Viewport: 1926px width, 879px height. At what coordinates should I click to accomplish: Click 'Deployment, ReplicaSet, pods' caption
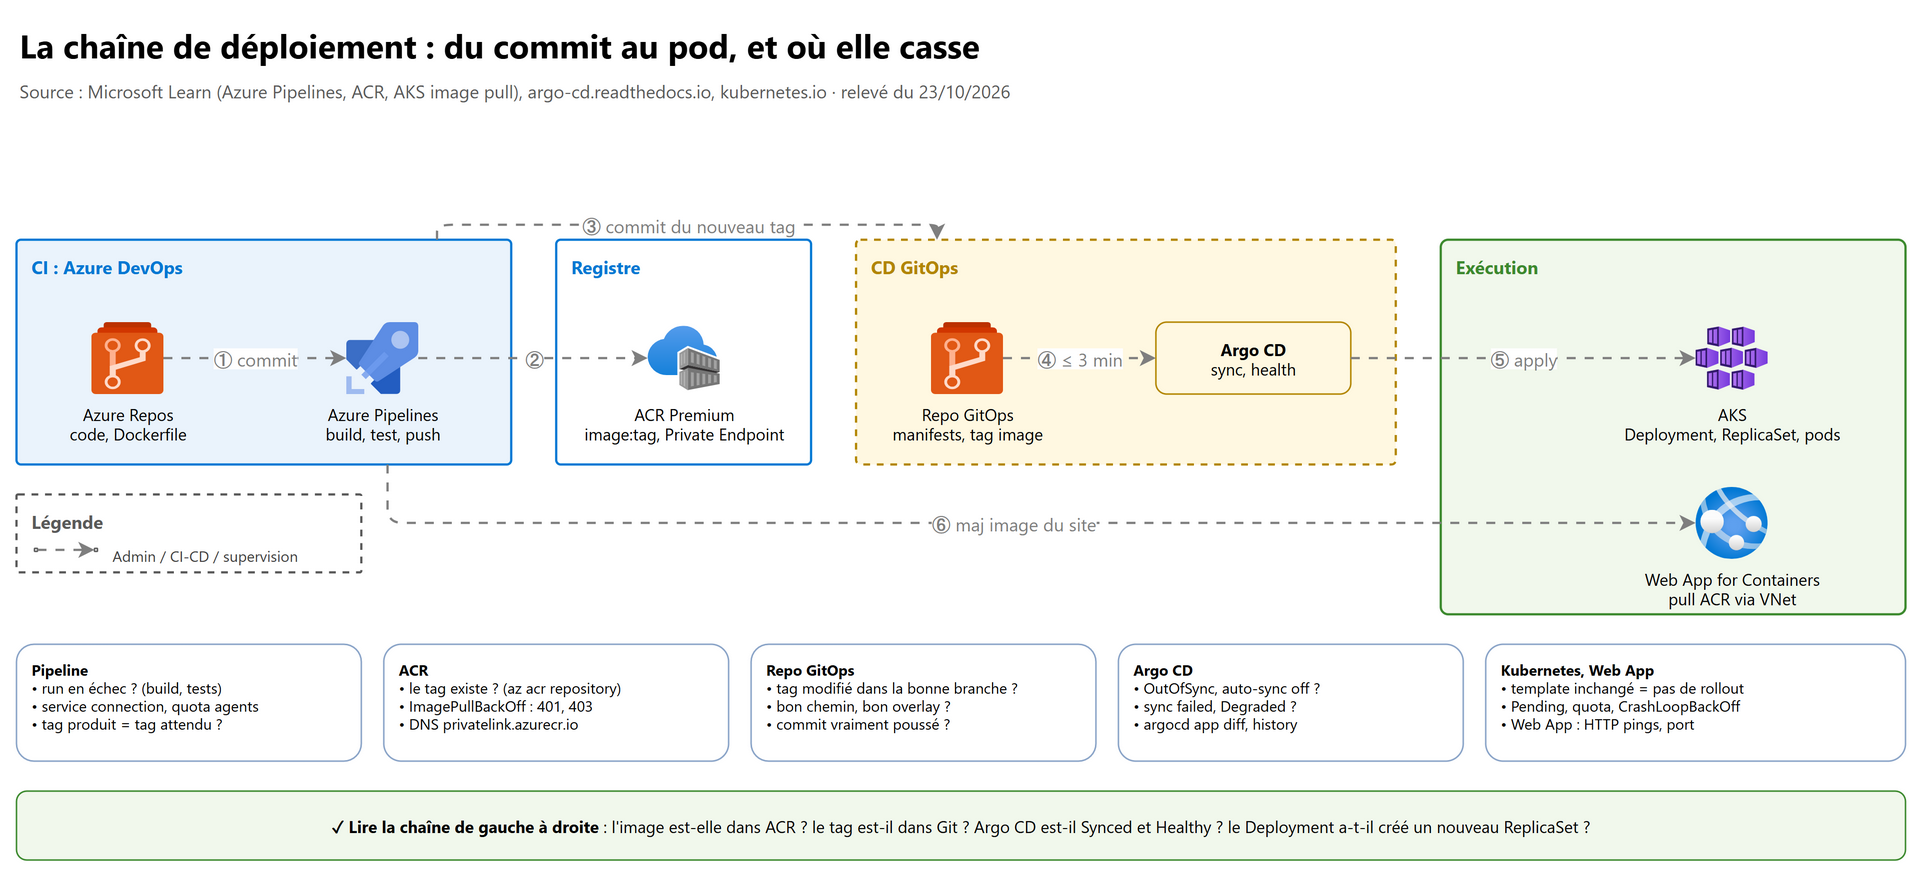pyautogui.click(x=1732, y=435)
